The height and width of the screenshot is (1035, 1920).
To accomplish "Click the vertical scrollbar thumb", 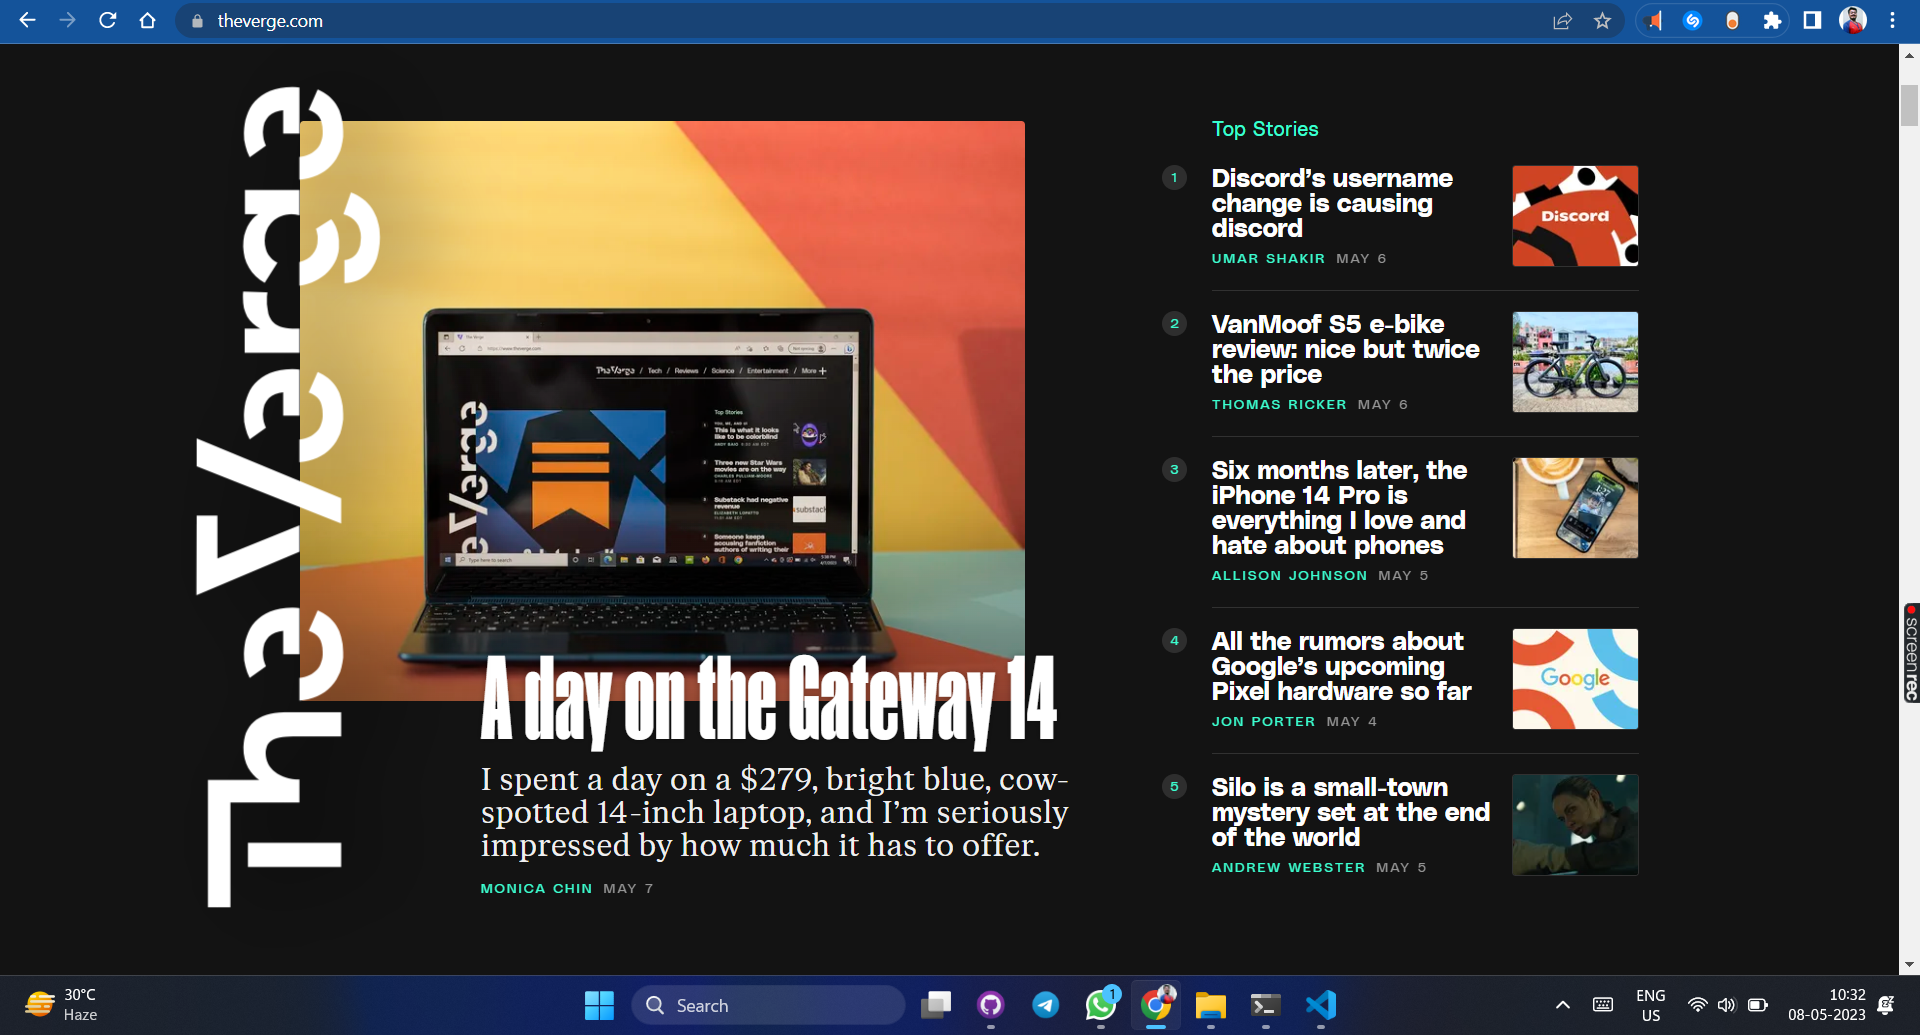I will [x=1909, y=106].
